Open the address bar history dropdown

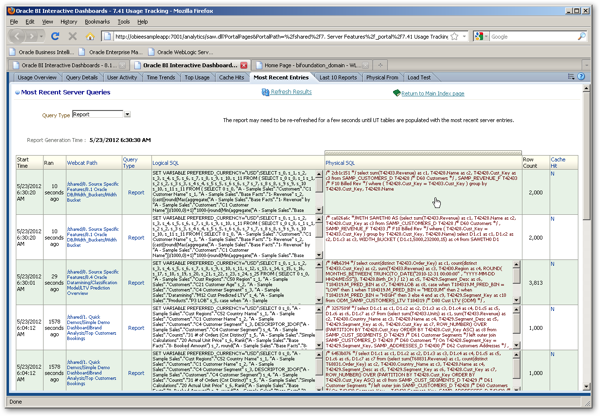tap(464, 37)
